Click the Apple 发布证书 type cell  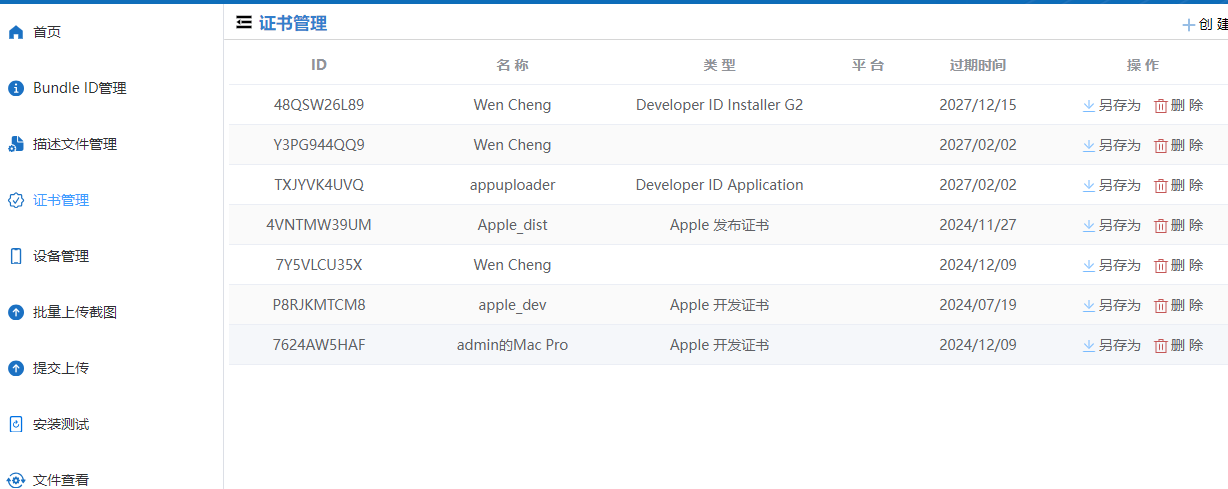click(720, 225)
